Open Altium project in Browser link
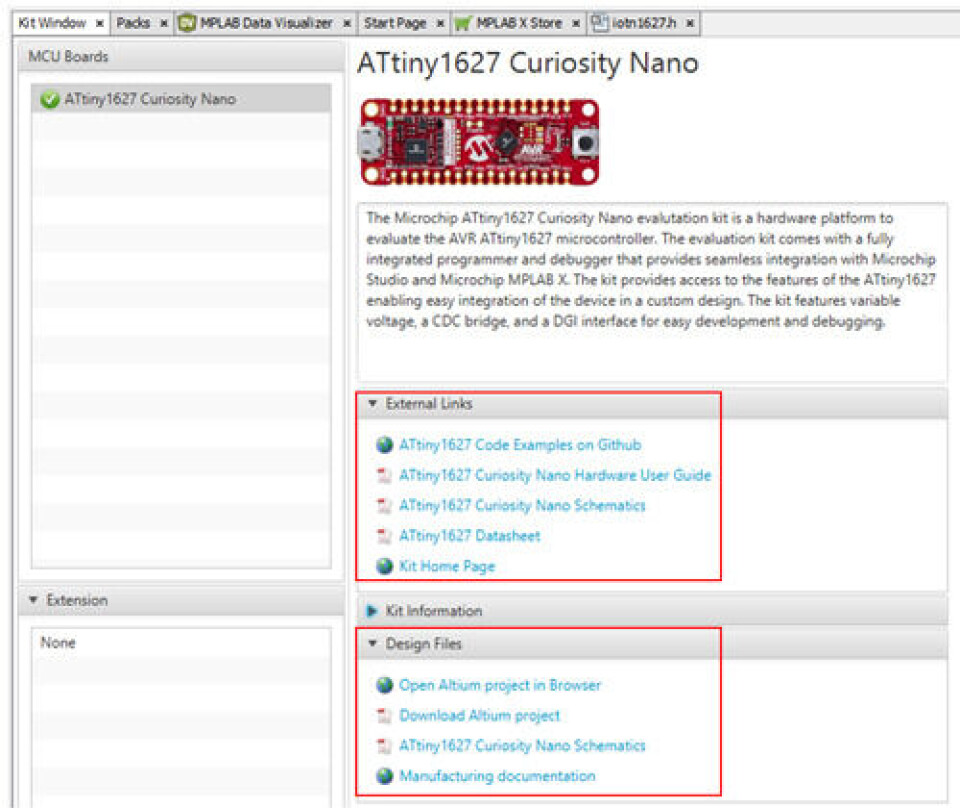Viewport: 960px width, 808px height. click(500, 685)
